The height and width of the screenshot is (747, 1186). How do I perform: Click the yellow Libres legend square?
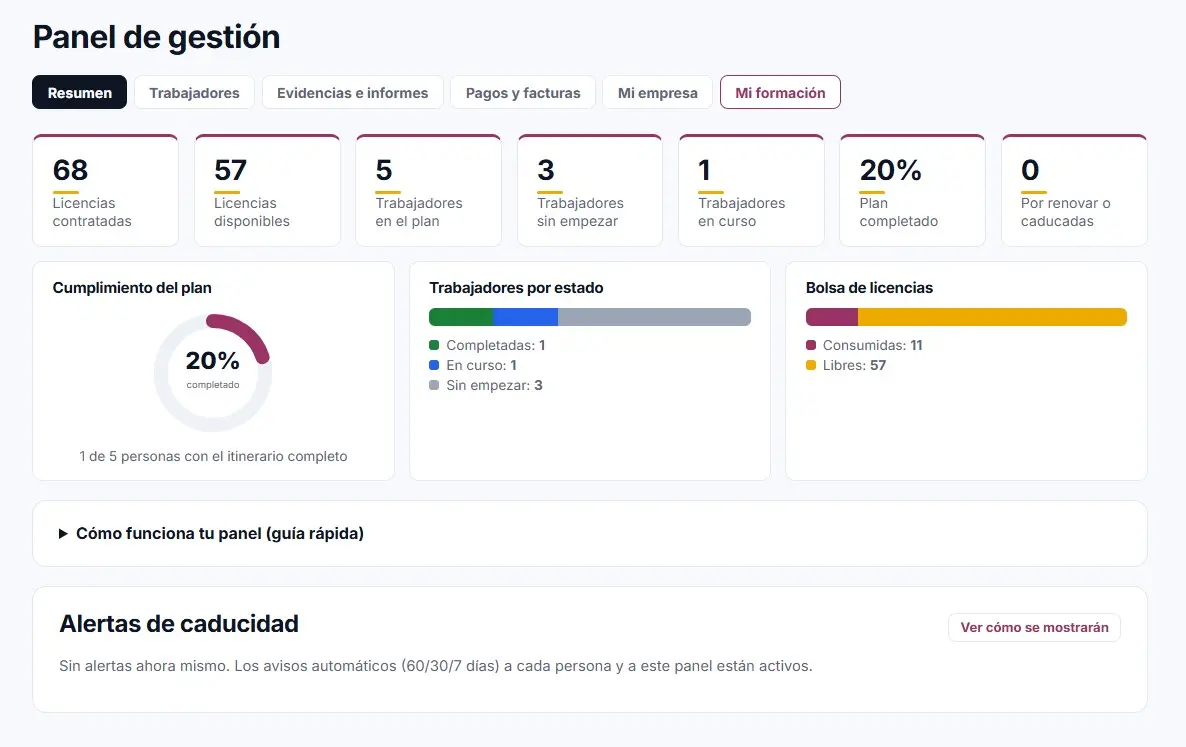[811, 365]
